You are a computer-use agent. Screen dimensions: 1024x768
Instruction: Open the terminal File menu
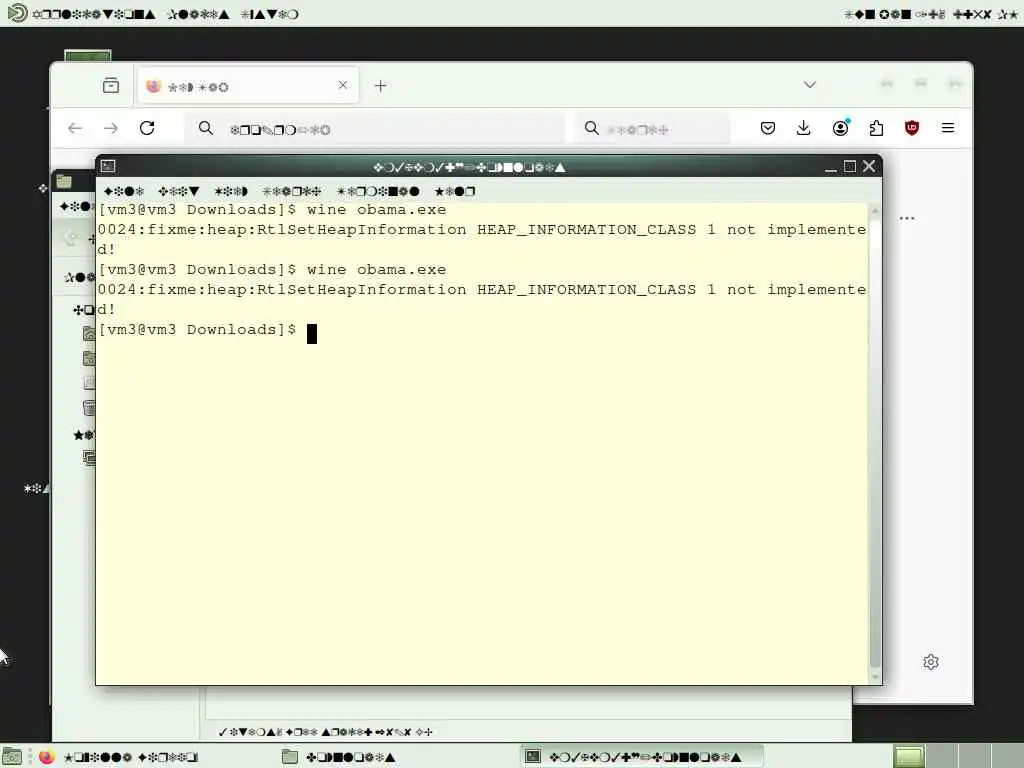124,191
